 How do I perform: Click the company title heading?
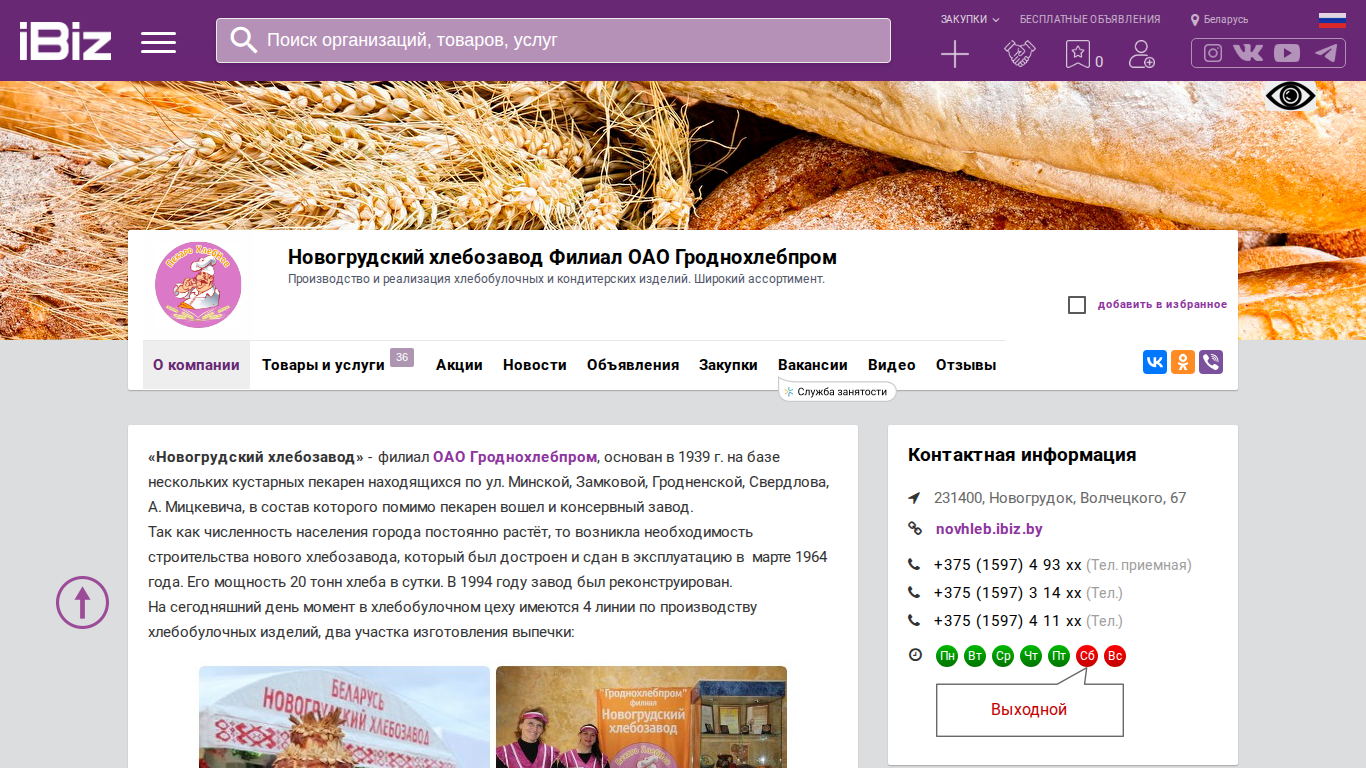562,257
